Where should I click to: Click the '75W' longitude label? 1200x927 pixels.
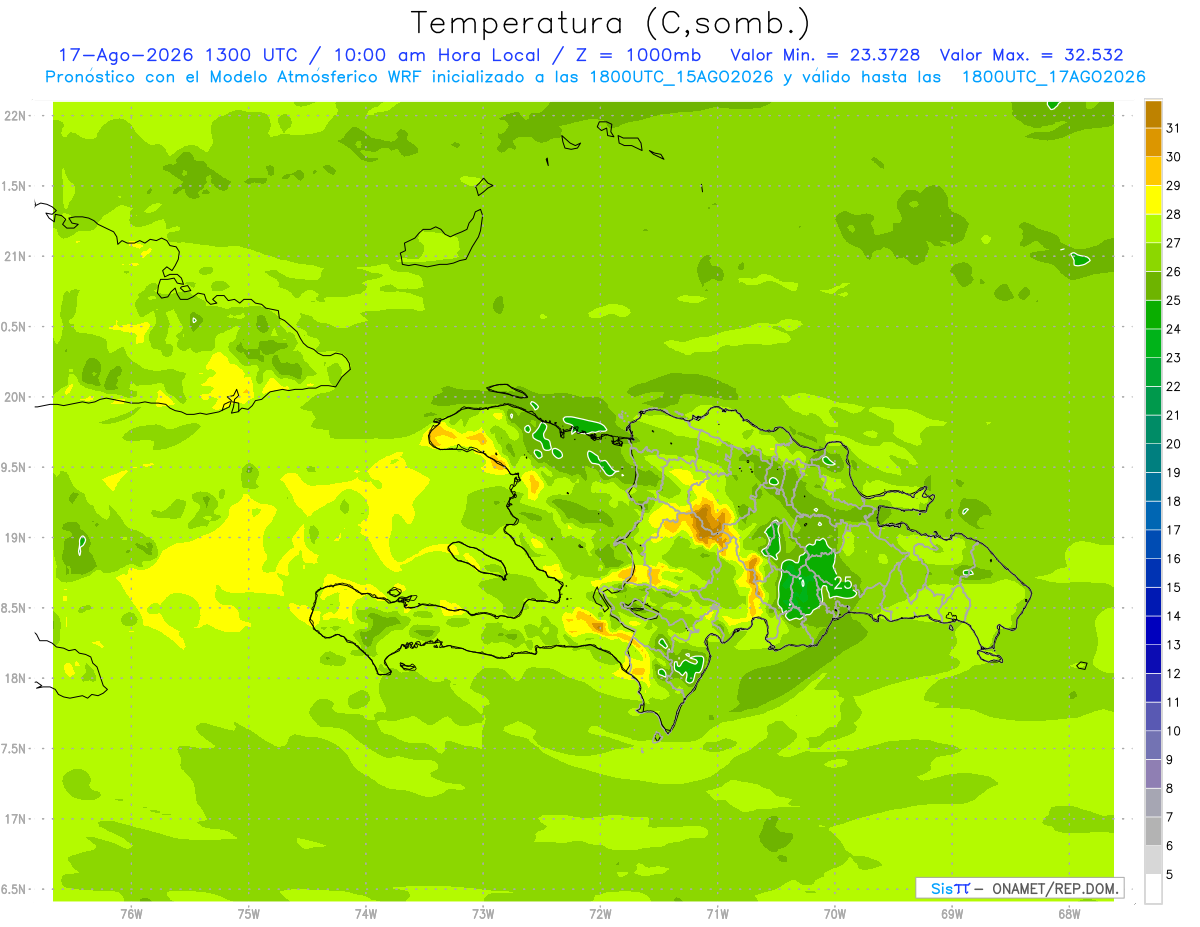tap(248, 913)
